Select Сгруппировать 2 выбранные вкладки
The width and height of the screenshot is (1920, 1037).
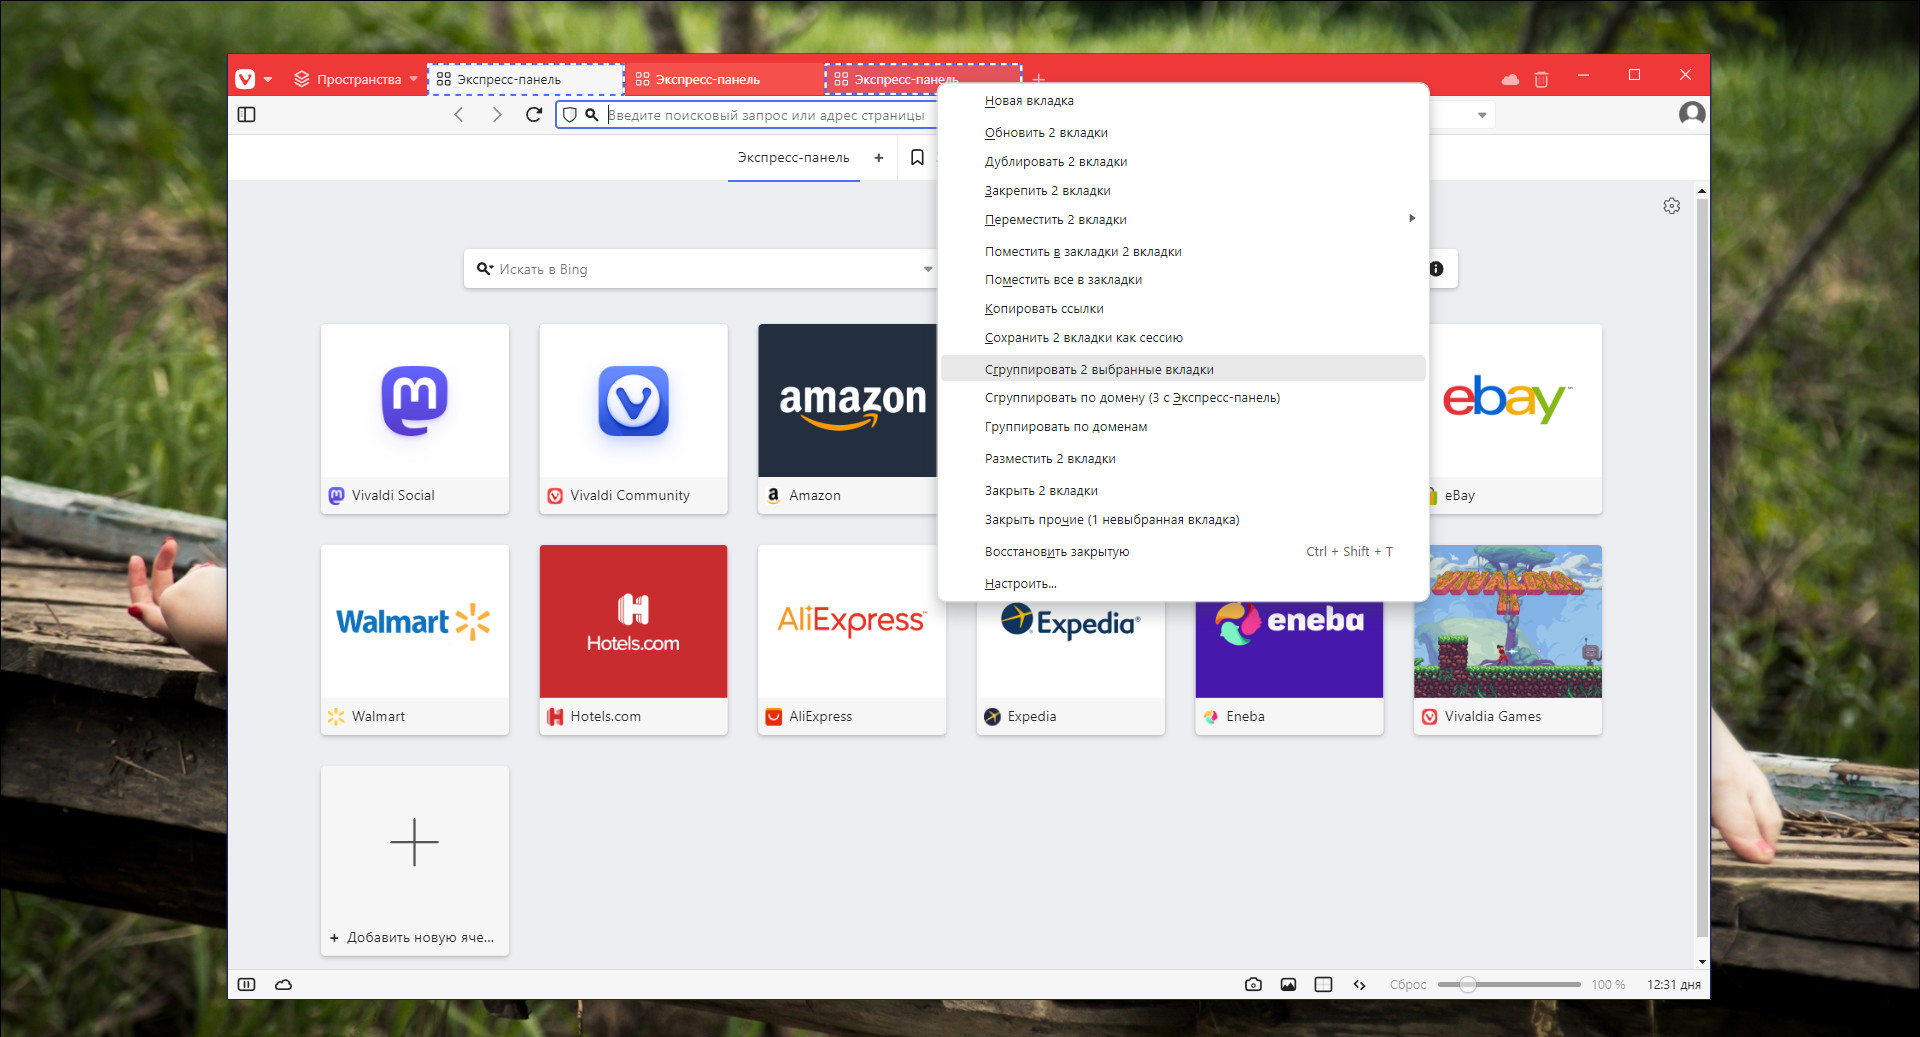1183,369
